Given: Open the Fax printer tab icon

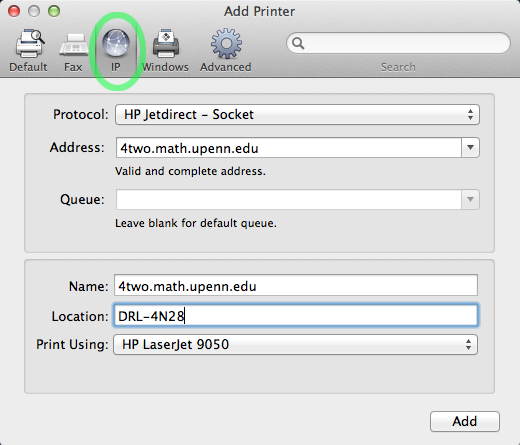Looking at the screenshot, I should coord(74,45).
